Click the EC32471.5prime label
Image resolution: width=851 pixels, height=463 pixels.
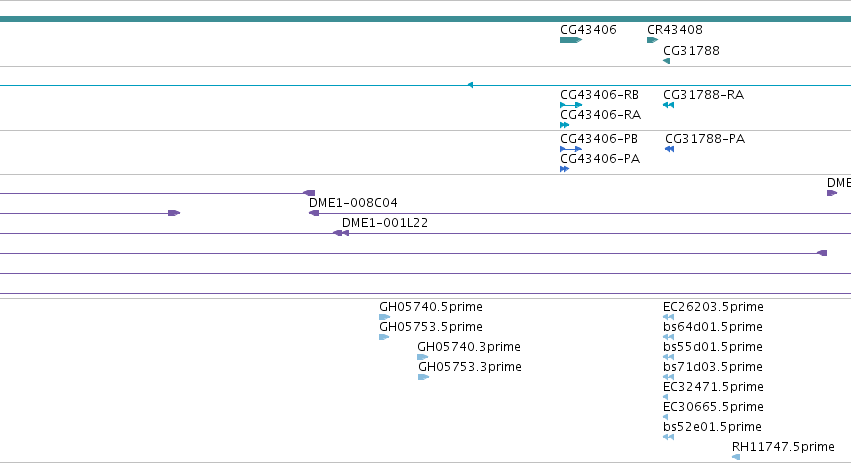click(x=713, y=386)
